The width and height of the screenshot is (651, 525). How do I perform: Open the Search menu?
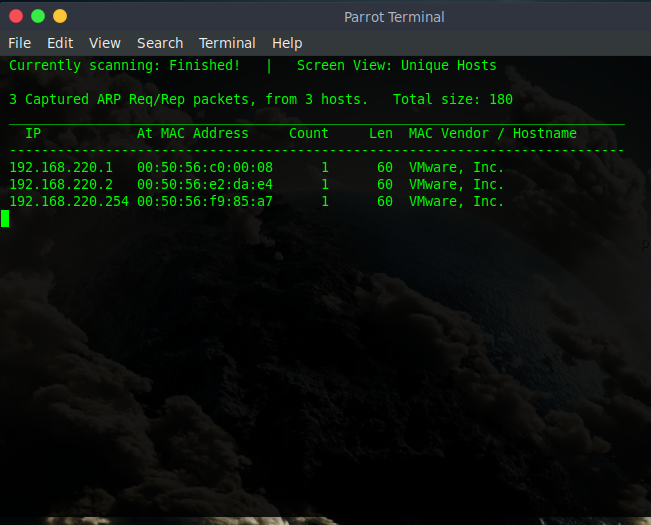pyautogui.click(x=160, y=43)
